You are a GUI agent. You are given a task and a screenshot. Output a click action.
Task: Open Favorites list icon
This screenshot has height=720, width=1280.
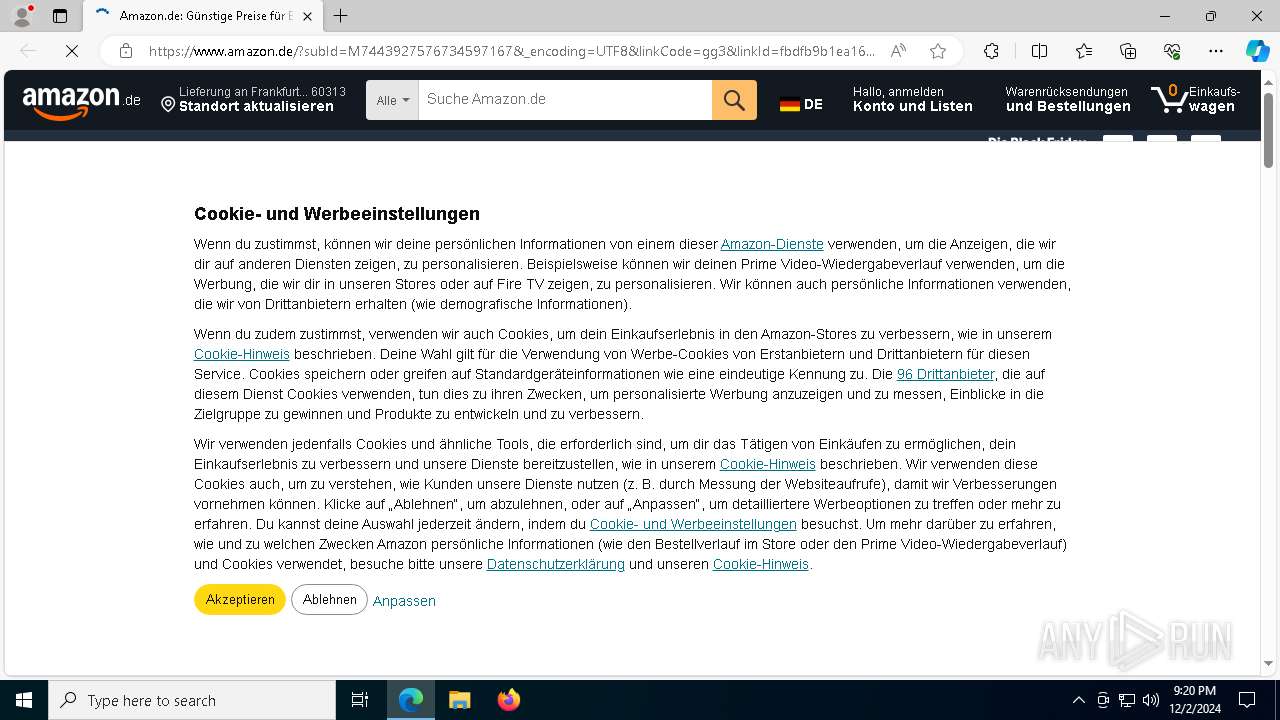pyautogui.click(x=1084, y=51)
